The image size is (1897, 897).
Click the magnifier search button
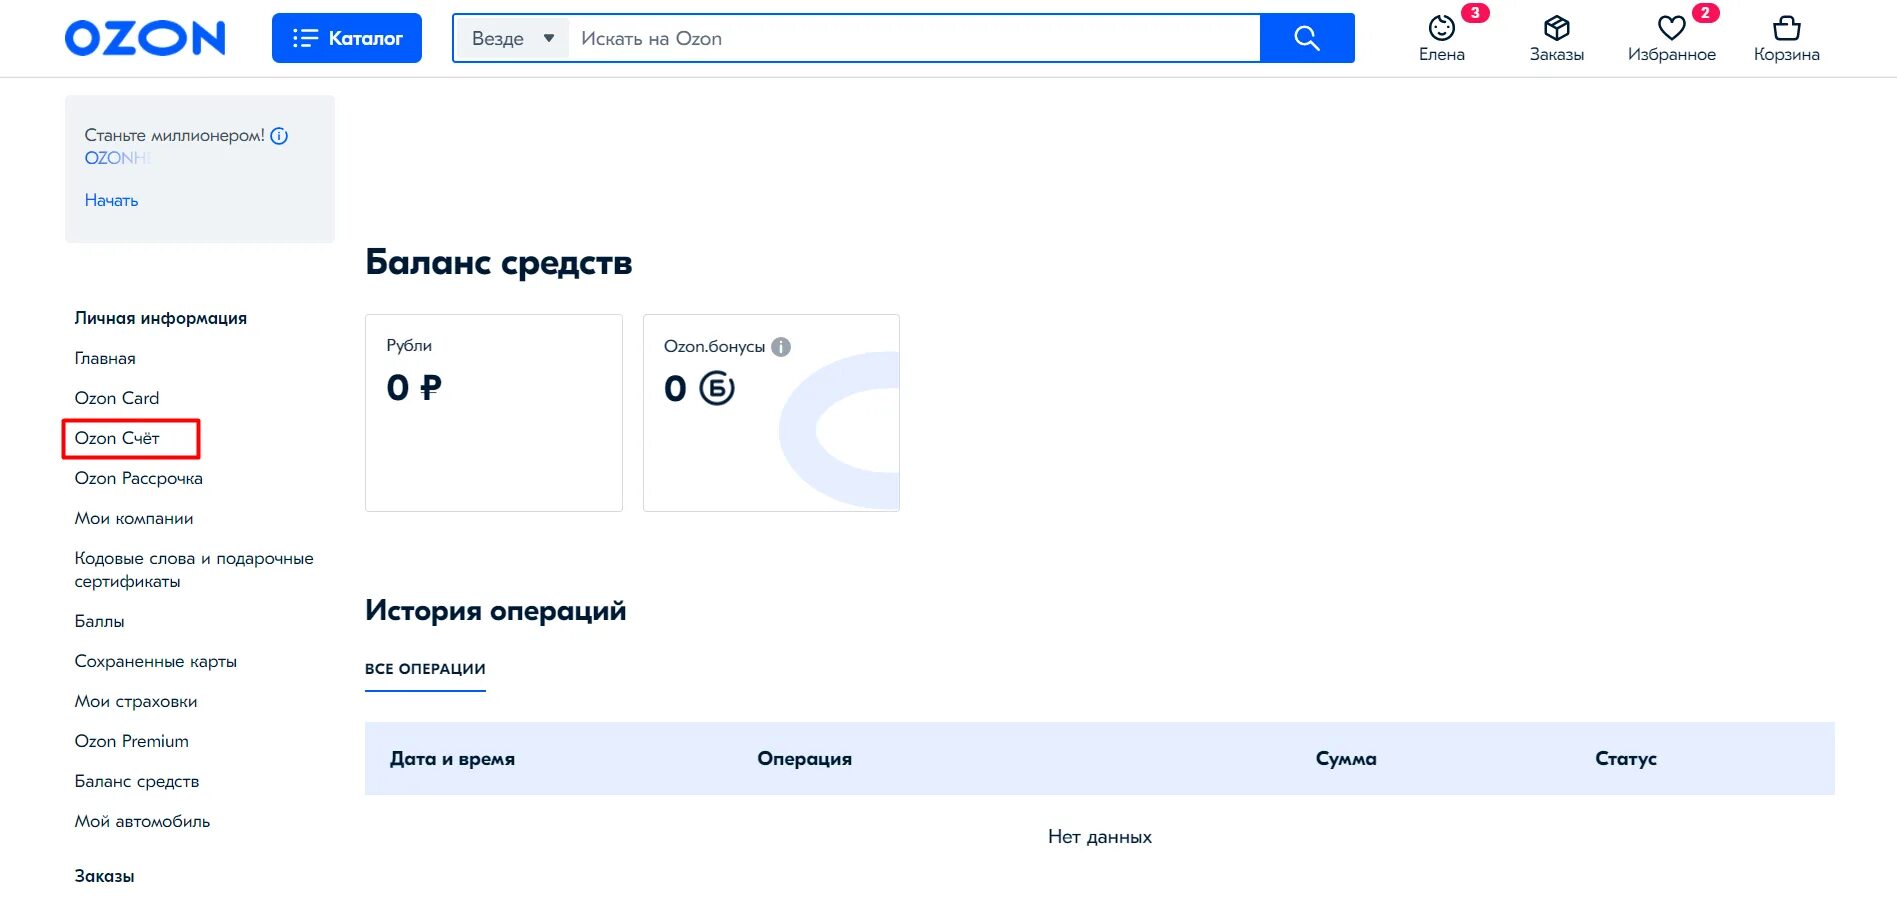coord(1307,38)
